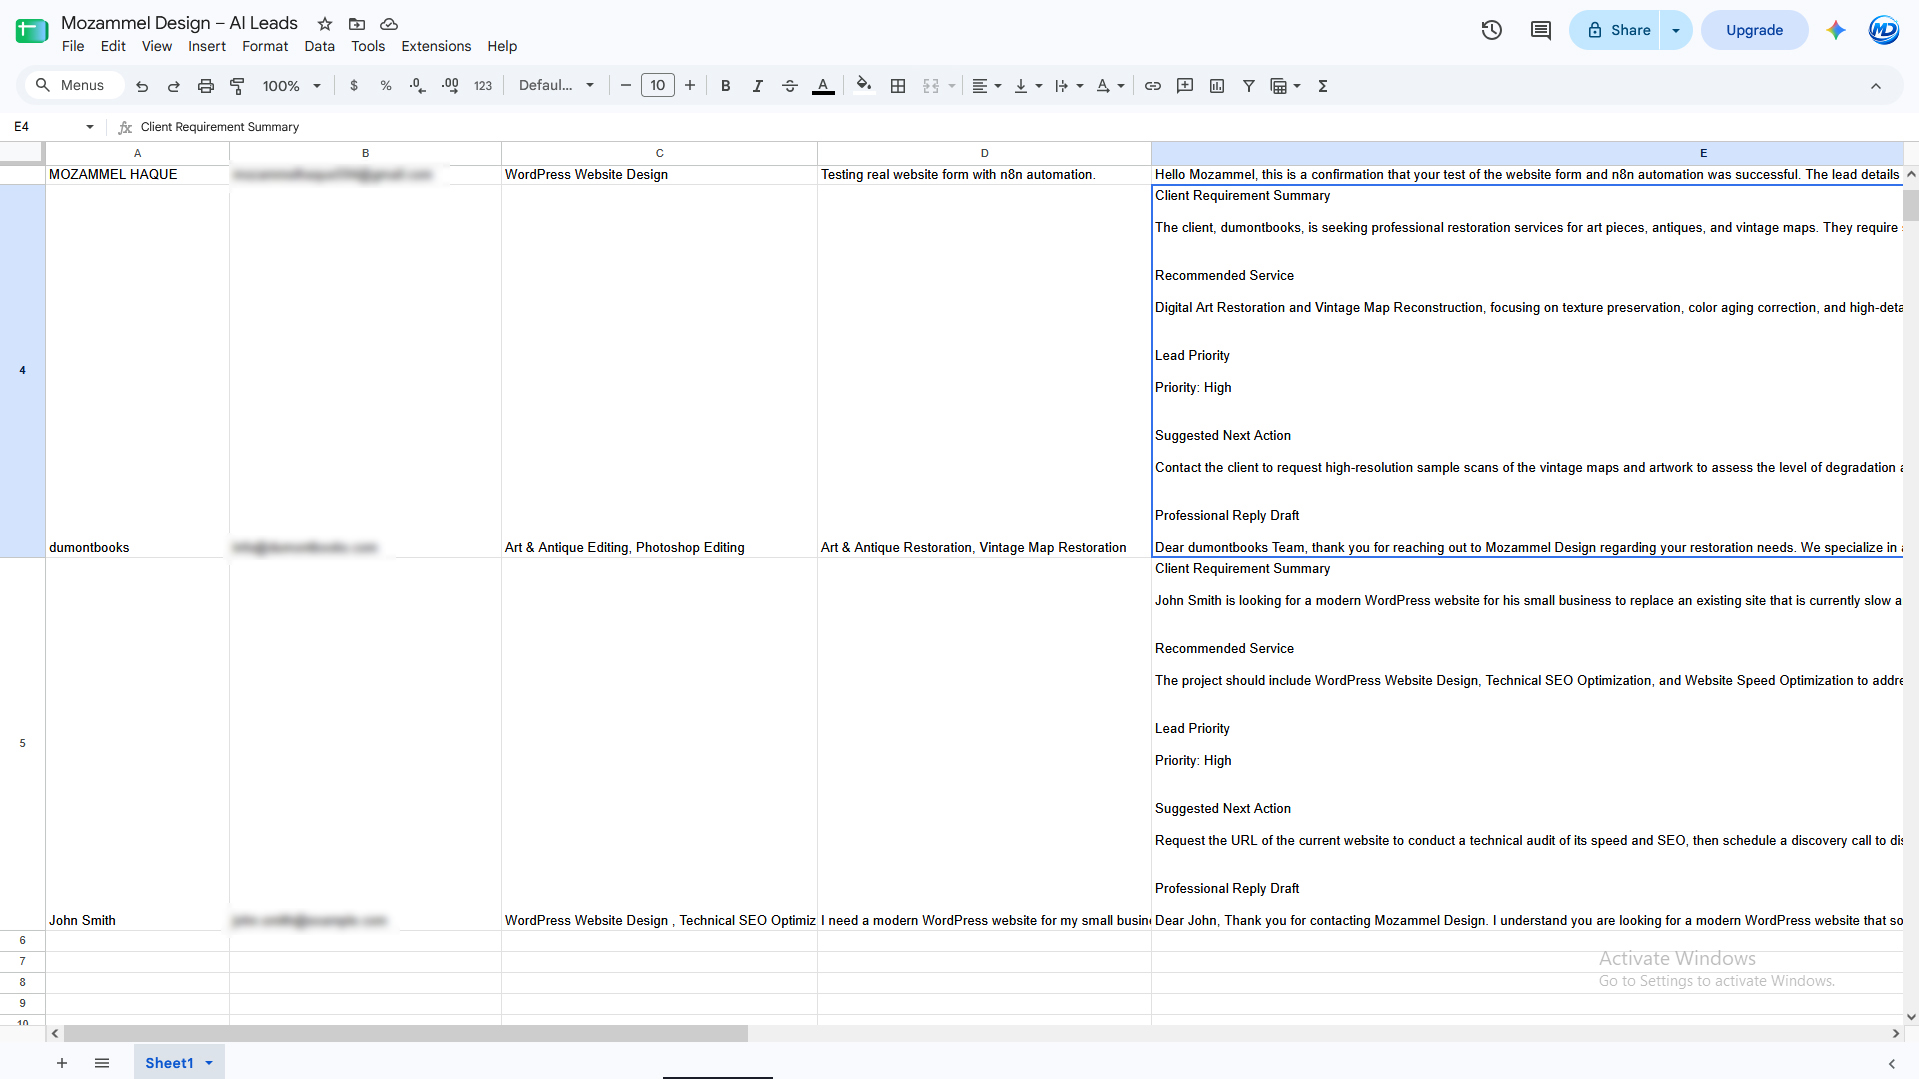Collapse the toolbar with the up chevron
Viewport: 1919px width, 1079px height.
tap(1876, 86)
